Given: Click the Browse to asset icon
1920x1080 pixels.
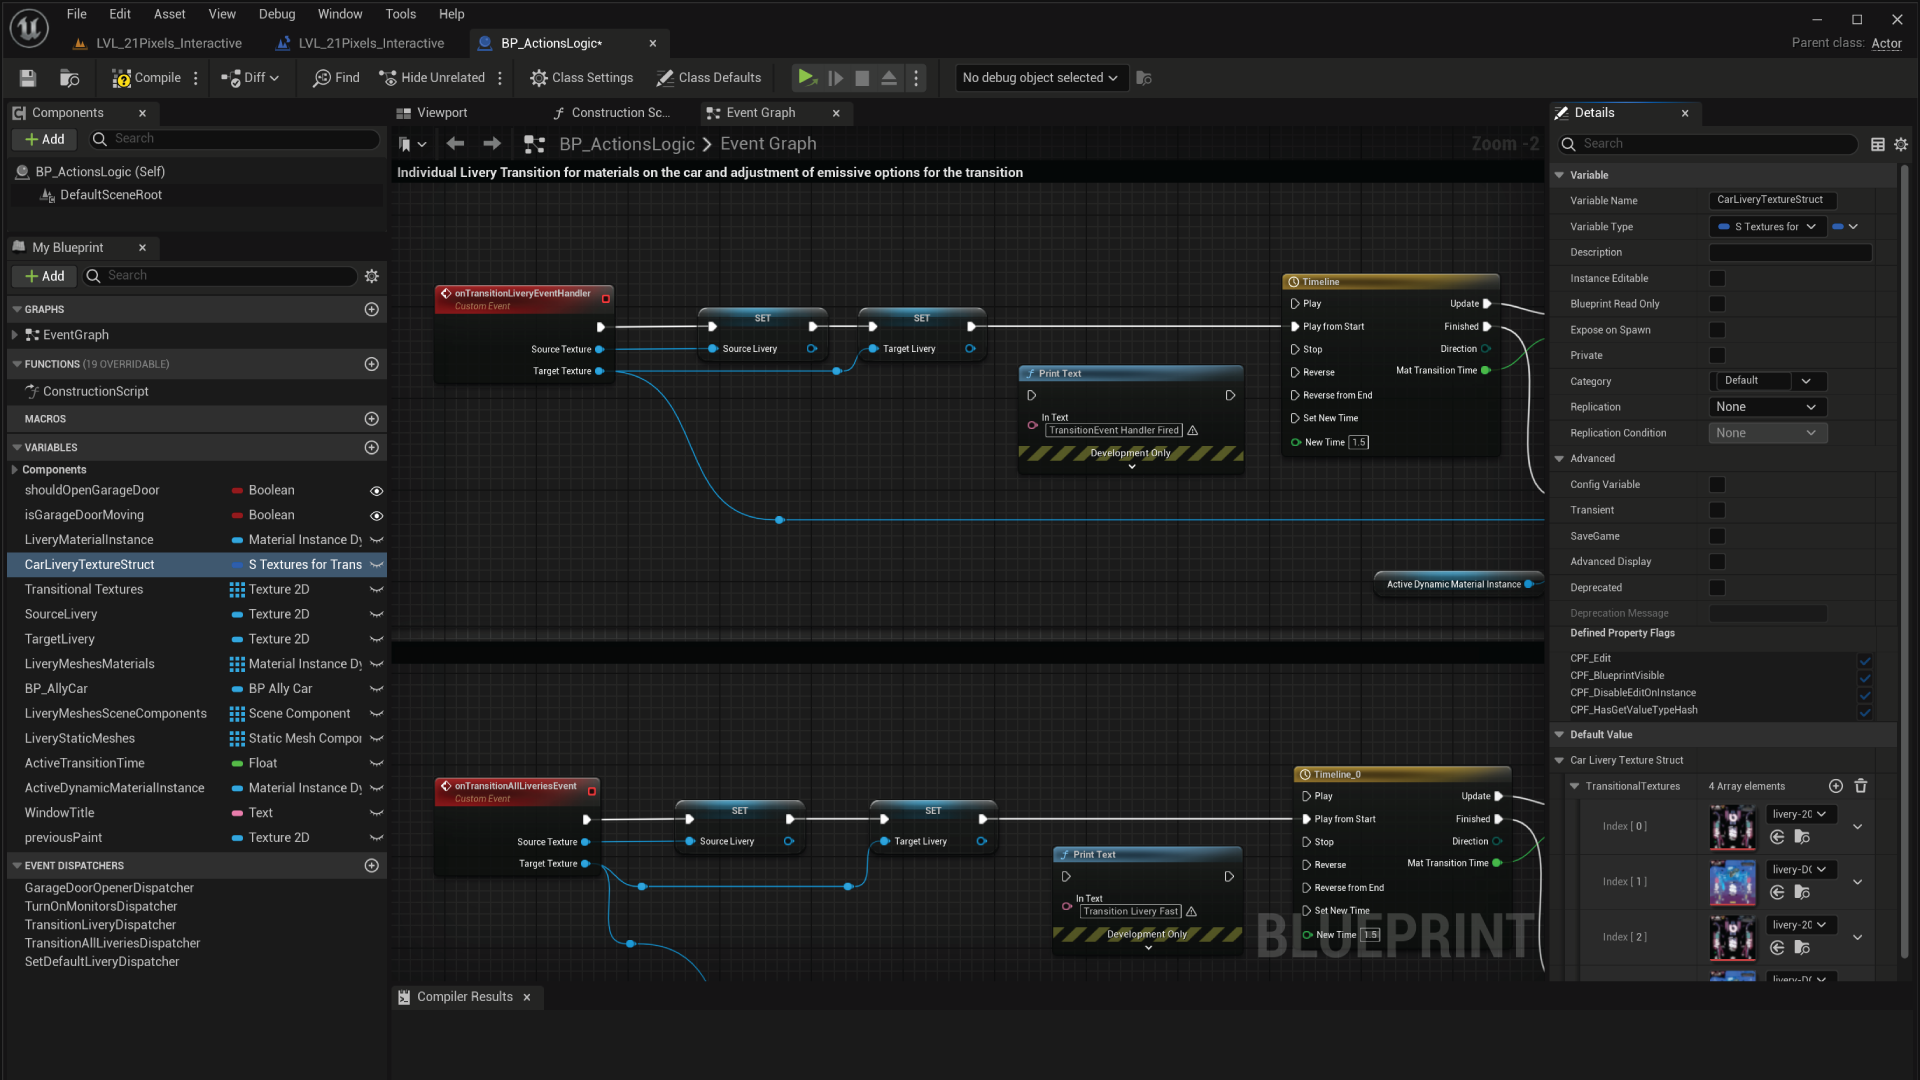Looking at the screenshot, I should [69, 78].
